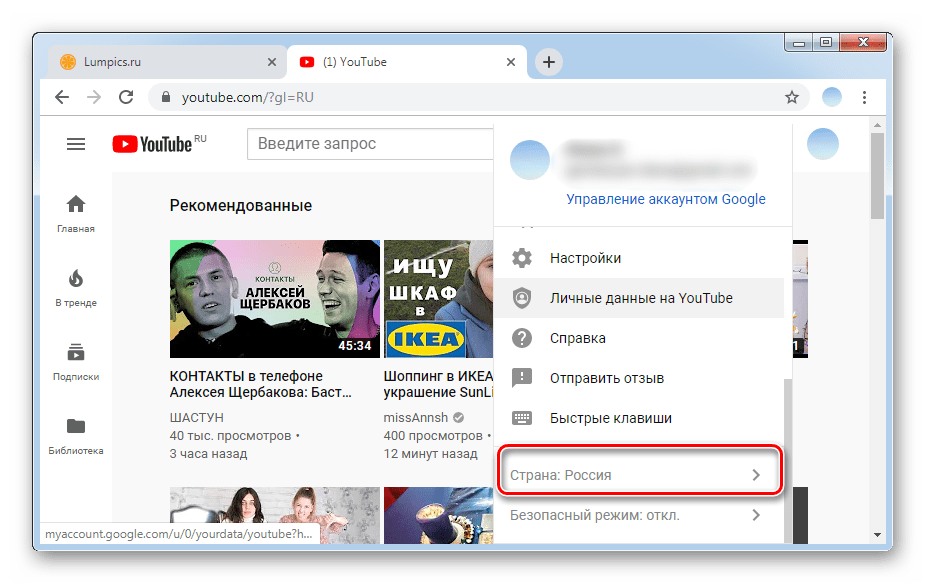Image resolution: width=926 pixels, height=584 pixels.
Task: Reload the page in the browser
Action: [126, 97]
